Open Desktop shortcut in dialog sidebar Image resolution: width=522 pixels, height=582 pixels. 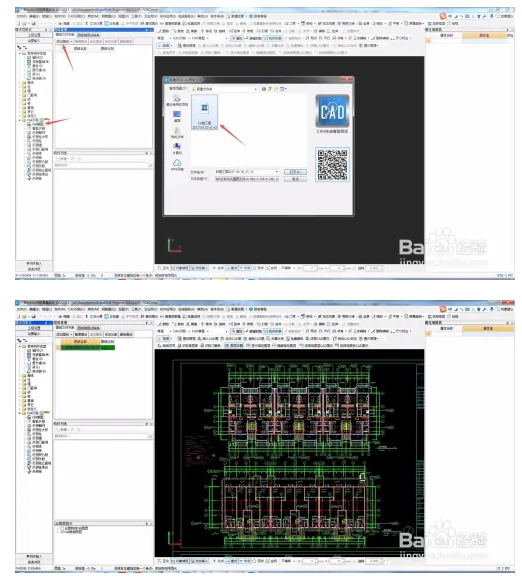177,117
